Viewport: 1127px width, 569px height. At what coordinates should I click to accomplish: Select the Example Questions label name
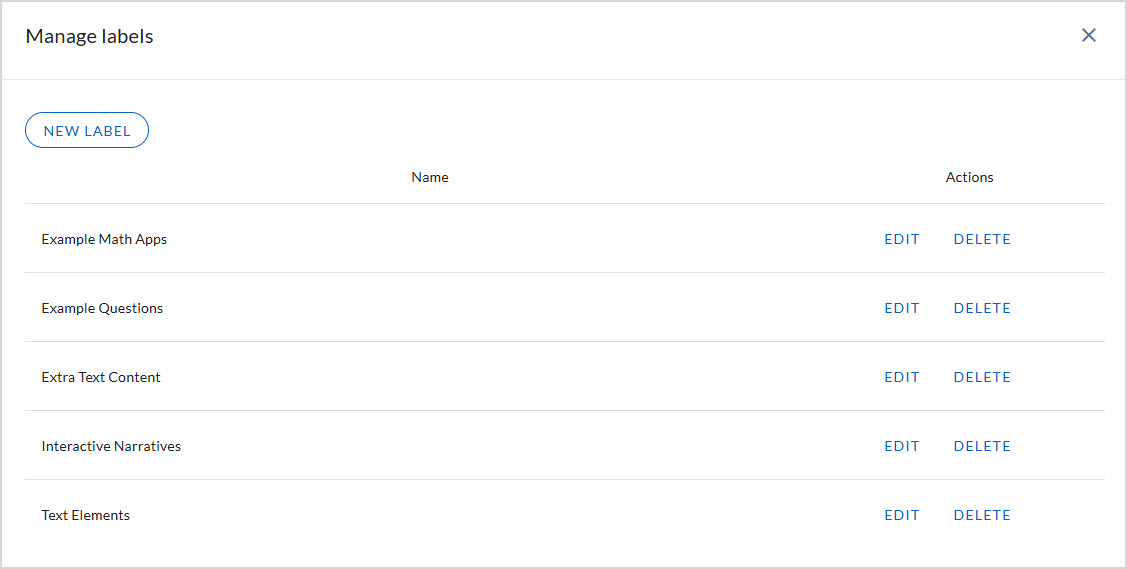pyautogui.click(x=102, y=309)
